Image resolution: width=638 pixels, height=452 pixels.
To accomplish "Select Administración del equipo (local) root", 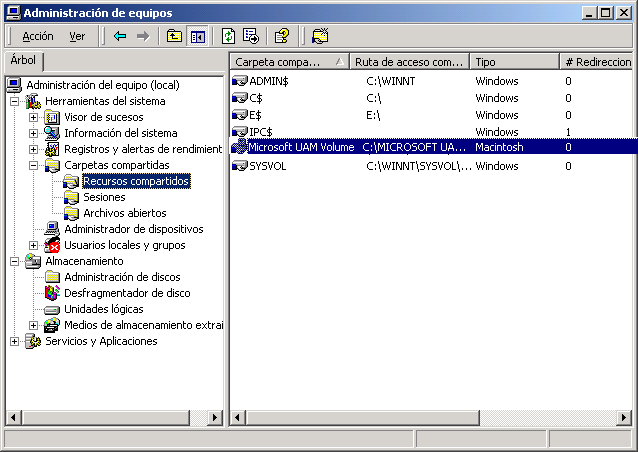I will 103,85.
